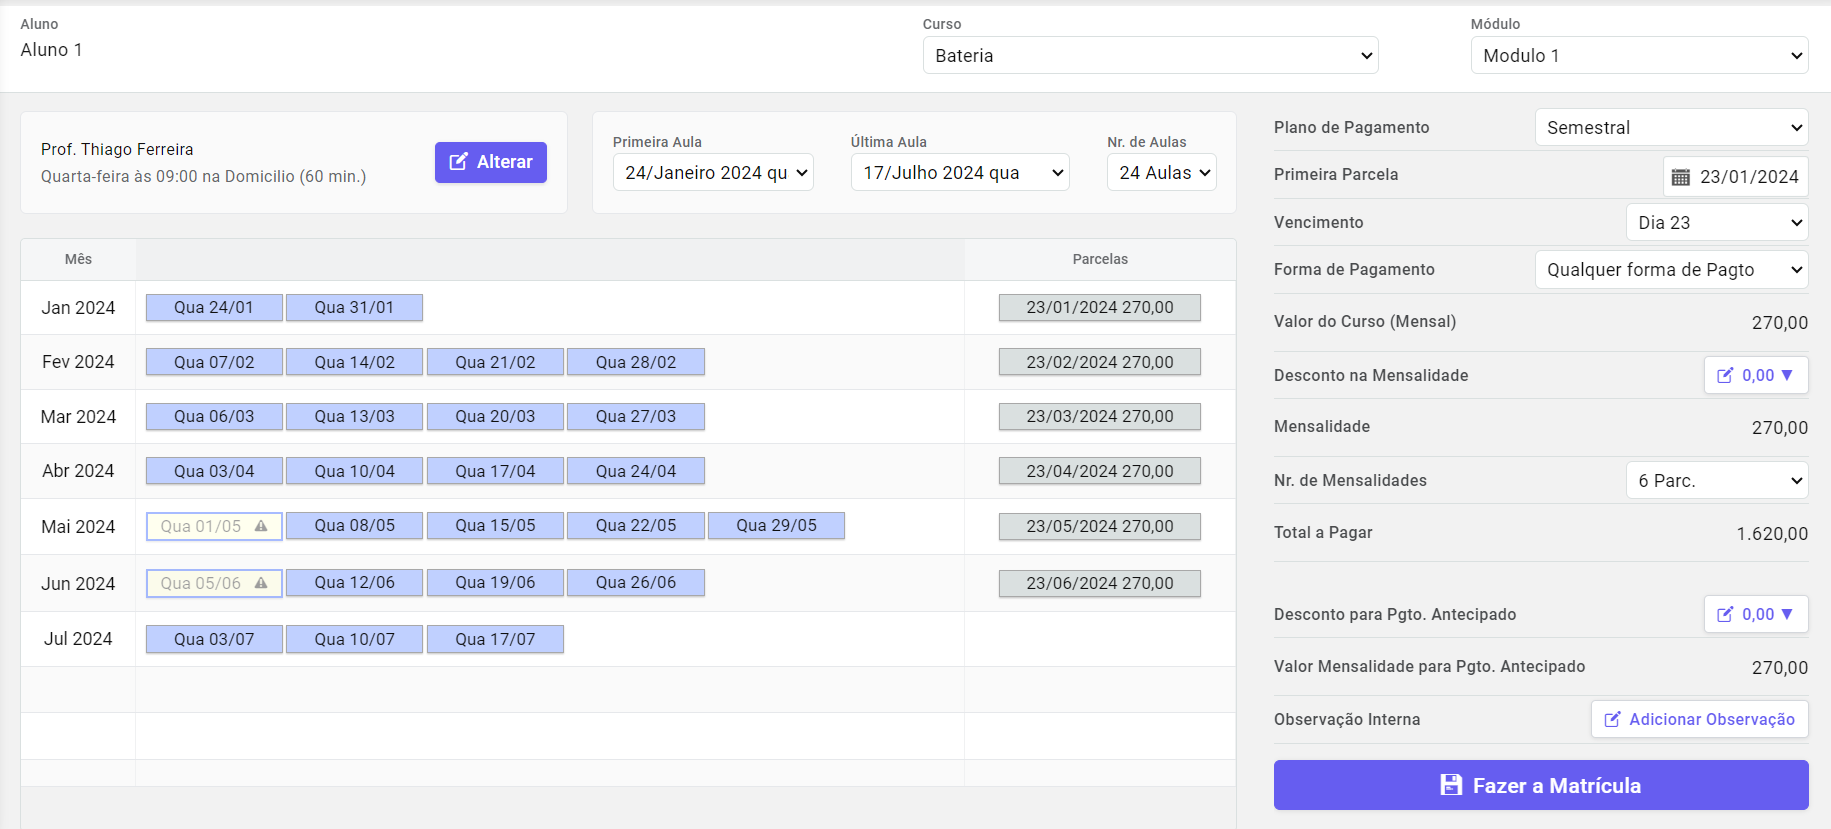Expand the Nr. de Mensalidades dropdown

(1716, 481)
